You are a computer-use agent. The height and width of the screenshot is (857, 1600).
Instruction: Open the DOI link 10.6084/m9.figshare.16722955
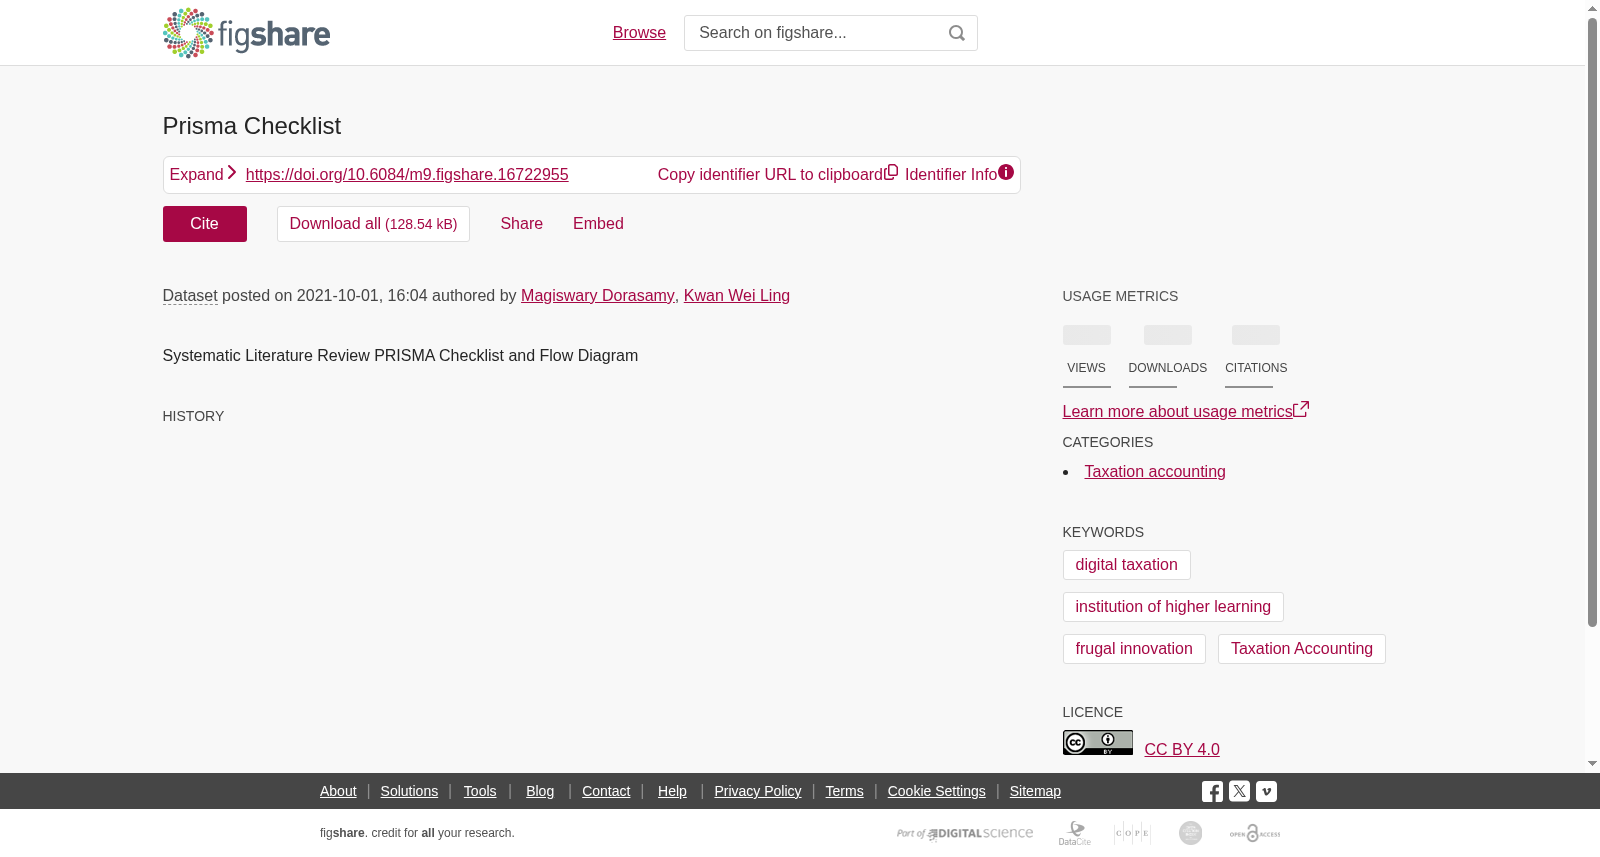(x=407, y=175)
